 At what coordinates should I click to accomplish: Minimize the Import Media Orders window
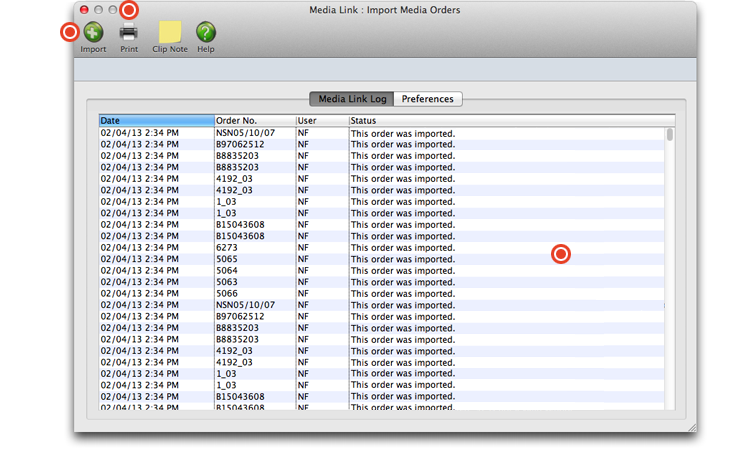pyautogui.click(x=99, y=10)
